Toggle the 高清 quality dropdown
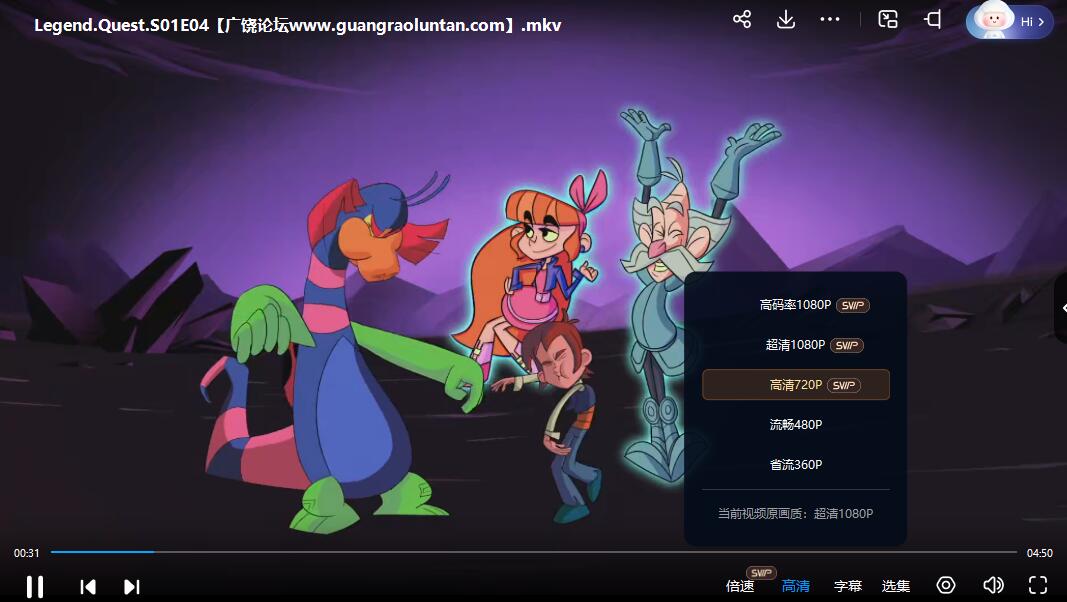This screenshot has width=1067, height=602. point(795,586)
